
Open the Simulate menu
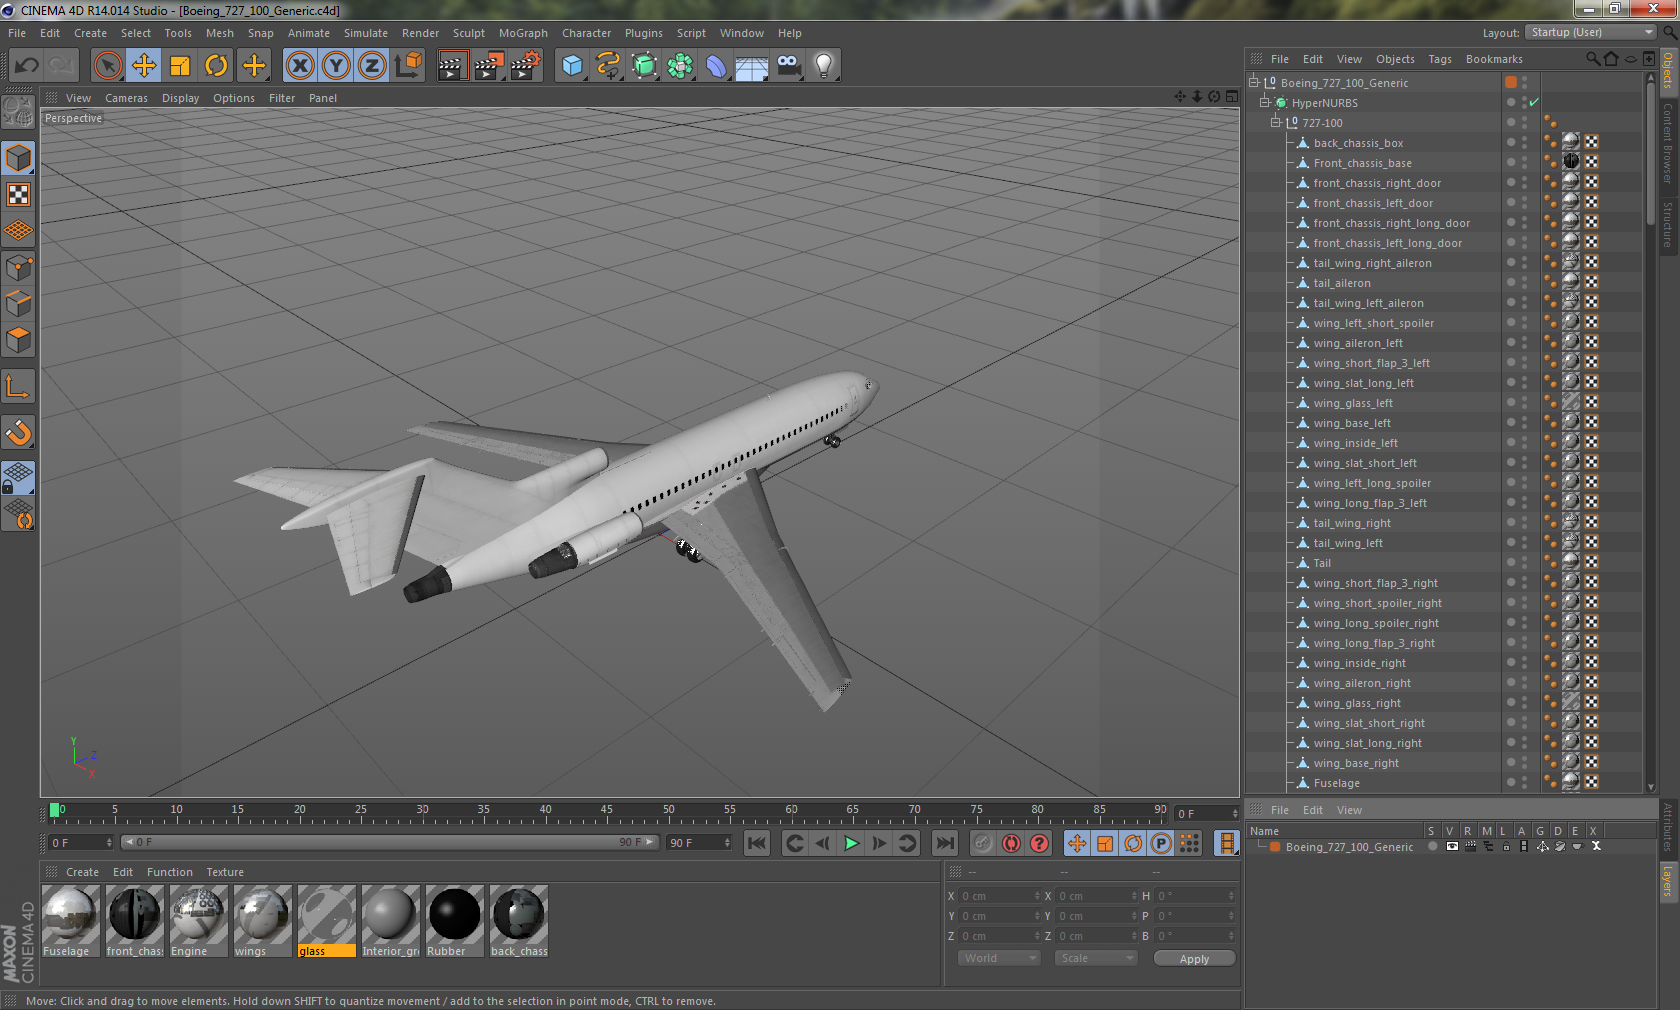pos(366,33)
